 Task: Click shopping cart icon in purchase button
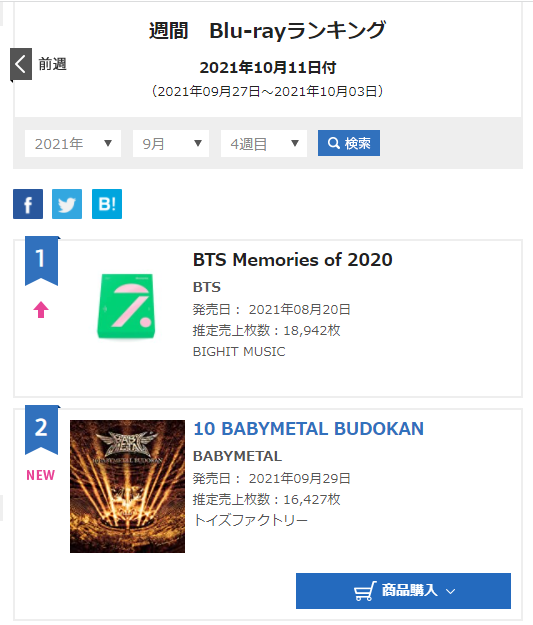[365, 591]
